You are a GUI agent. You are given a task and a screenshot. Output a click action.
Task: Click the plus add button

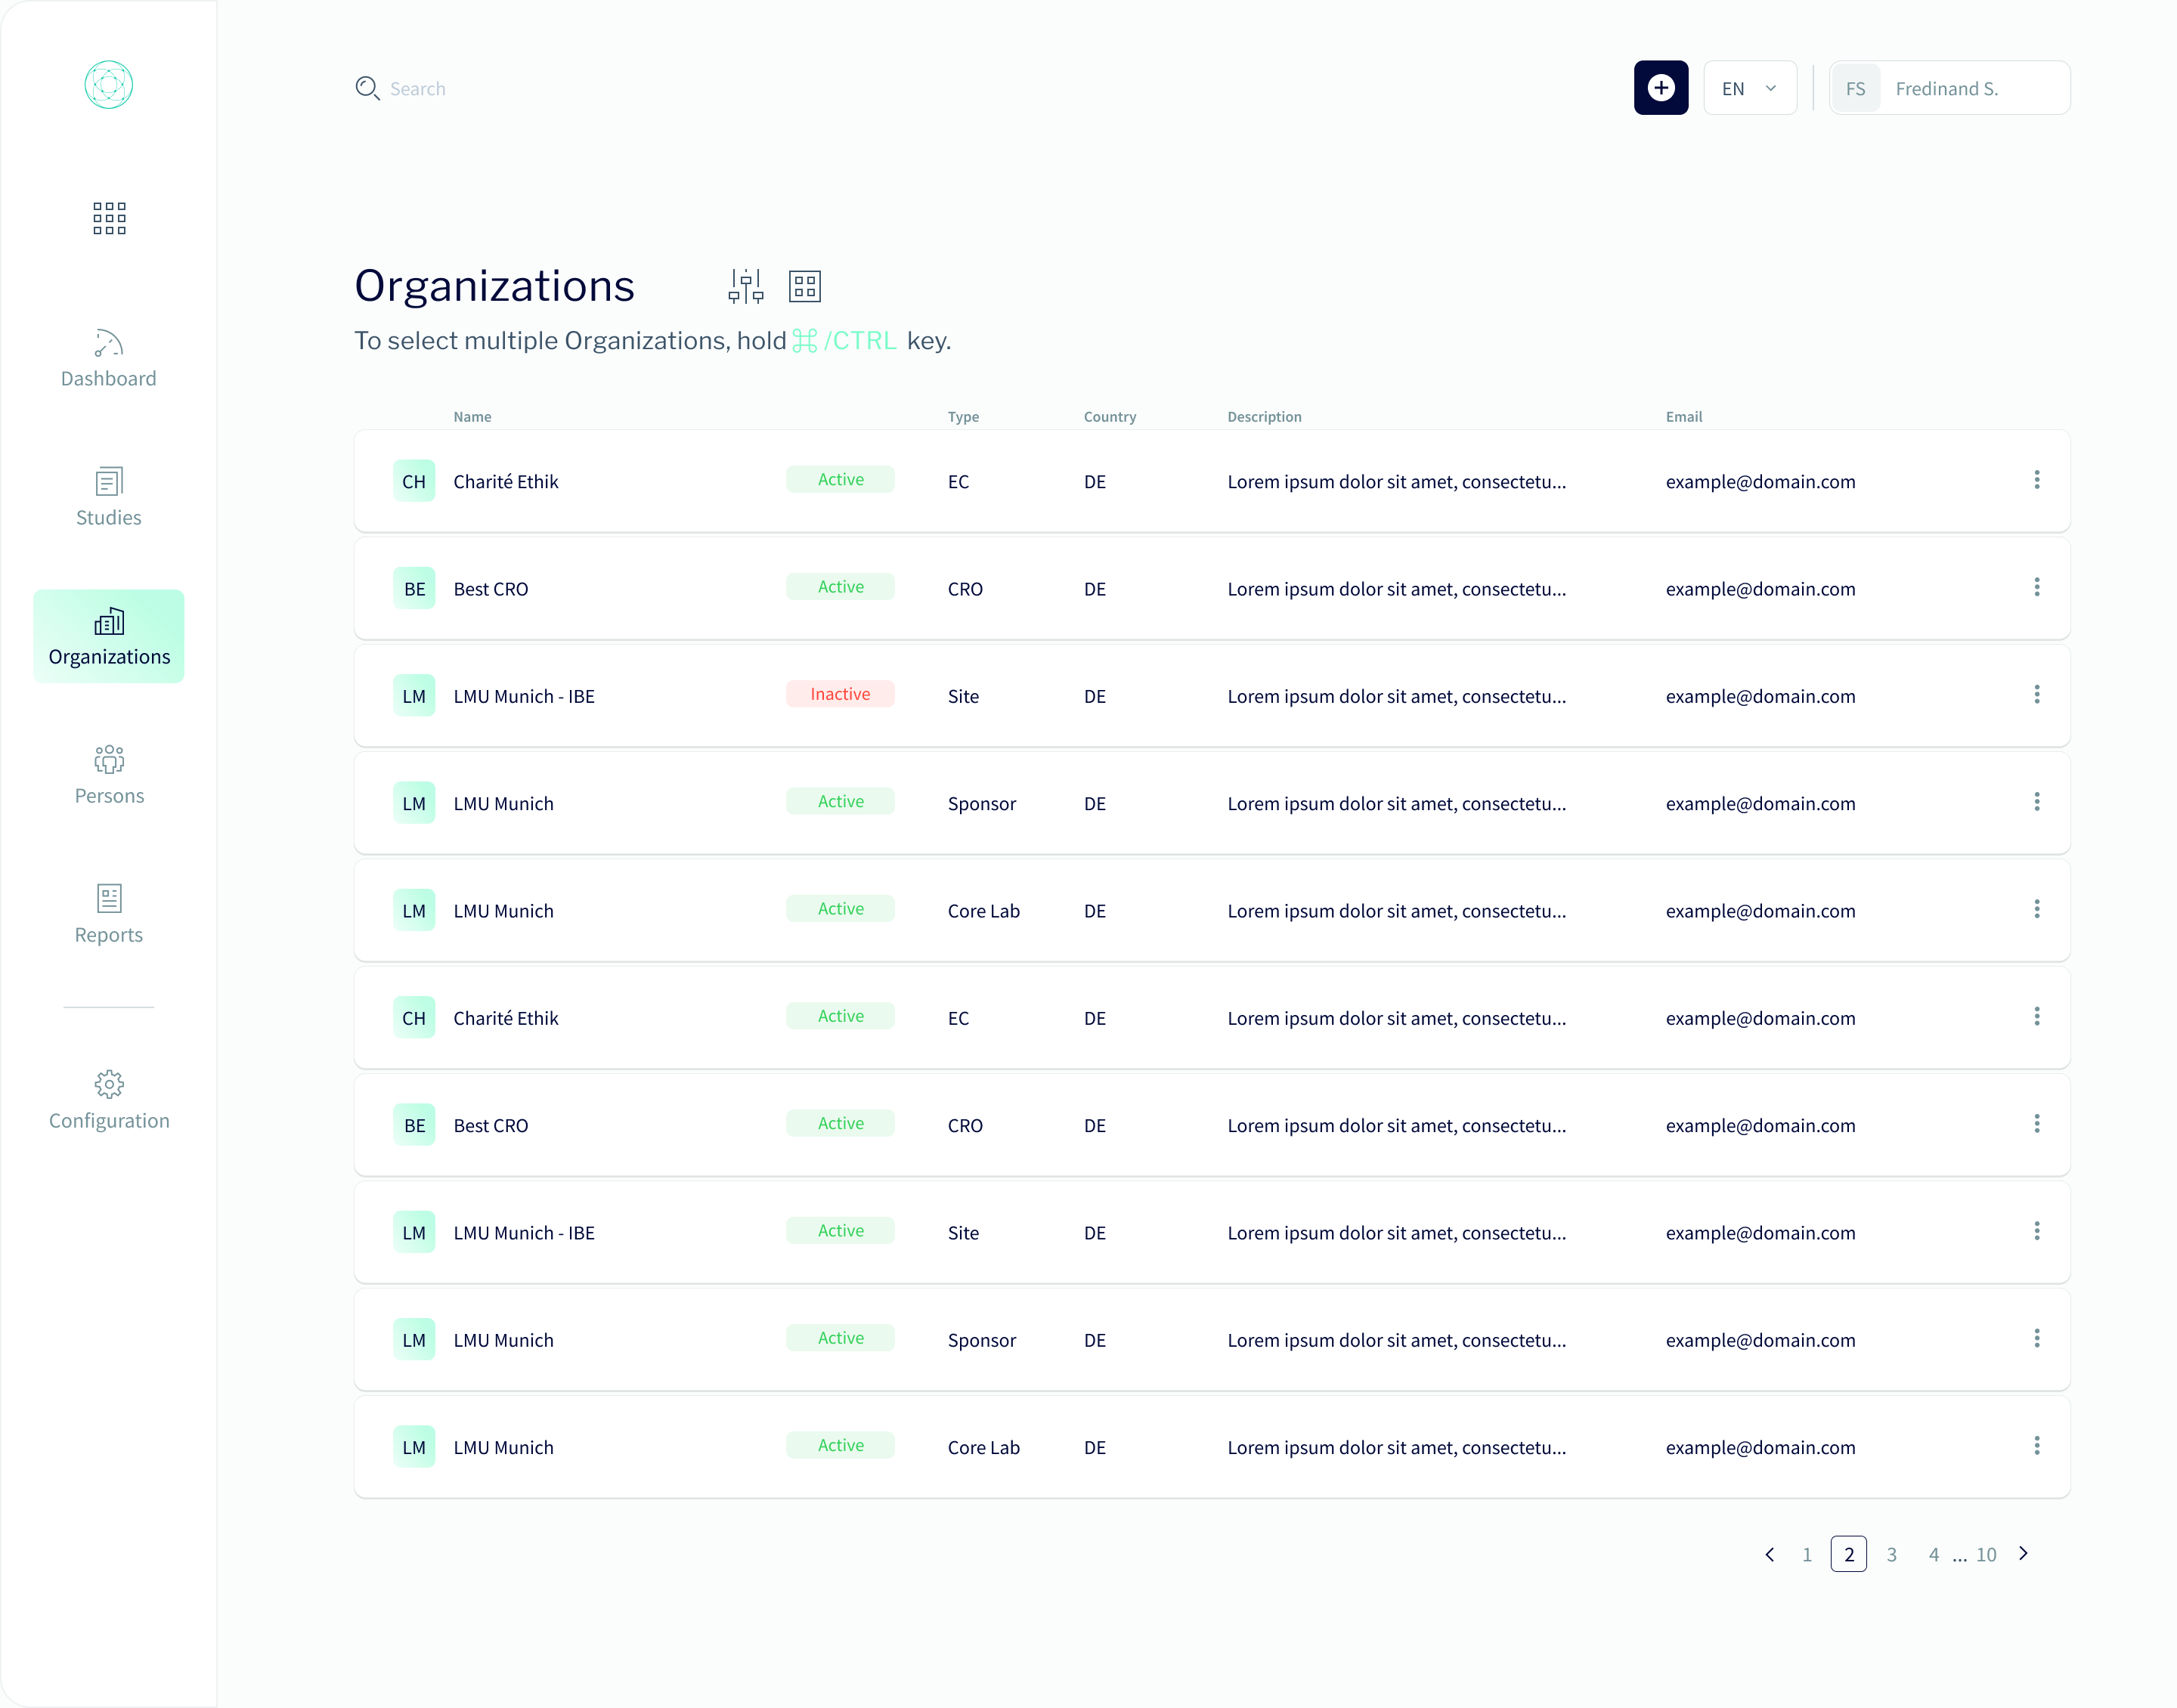(1661, 88)
